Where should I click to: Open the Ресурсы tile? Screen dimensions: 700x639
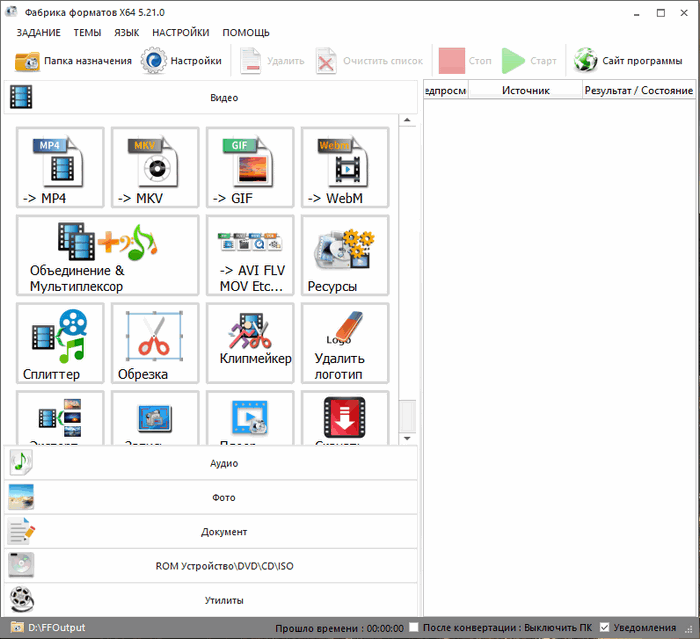345,255
